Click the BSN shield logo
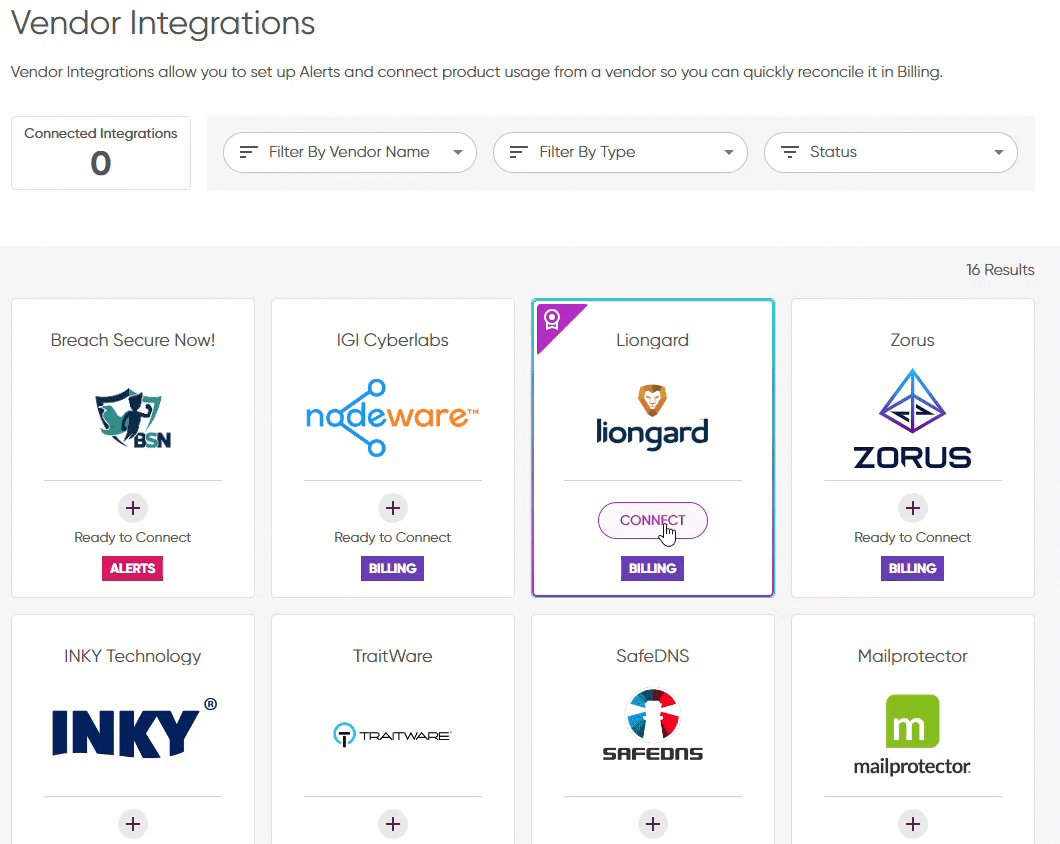1060x844 pixels. (133, 418)
